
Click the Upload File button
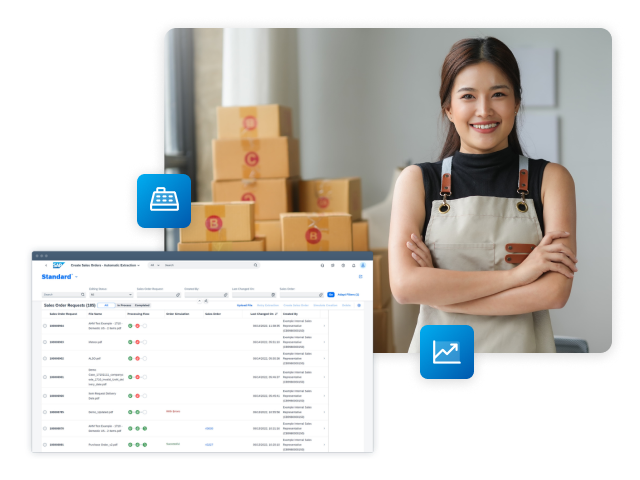(x=244, y=305)
